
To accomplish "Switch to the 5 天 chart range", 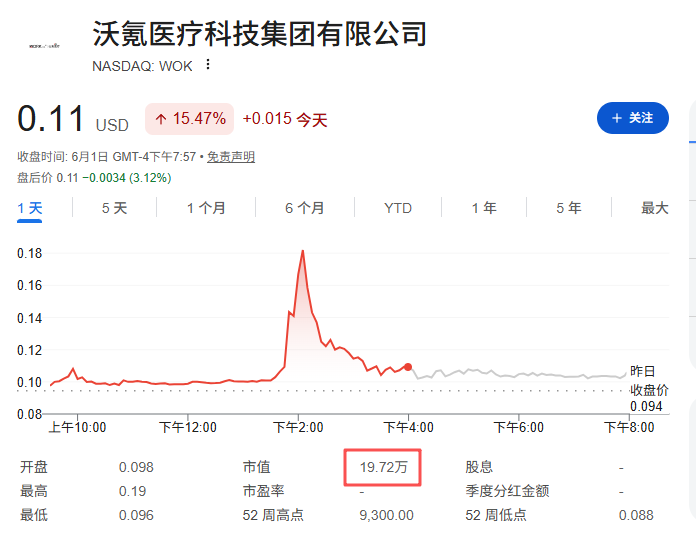I will (115, 208).
